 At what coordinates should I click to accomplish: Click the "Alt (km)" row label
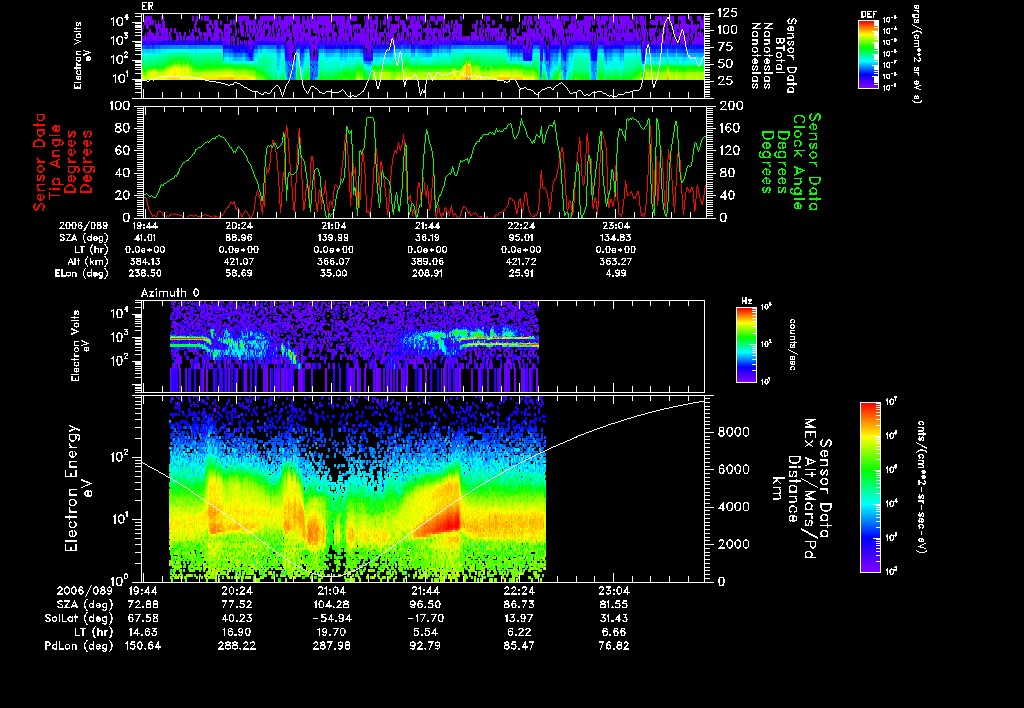tap(89, 261)
